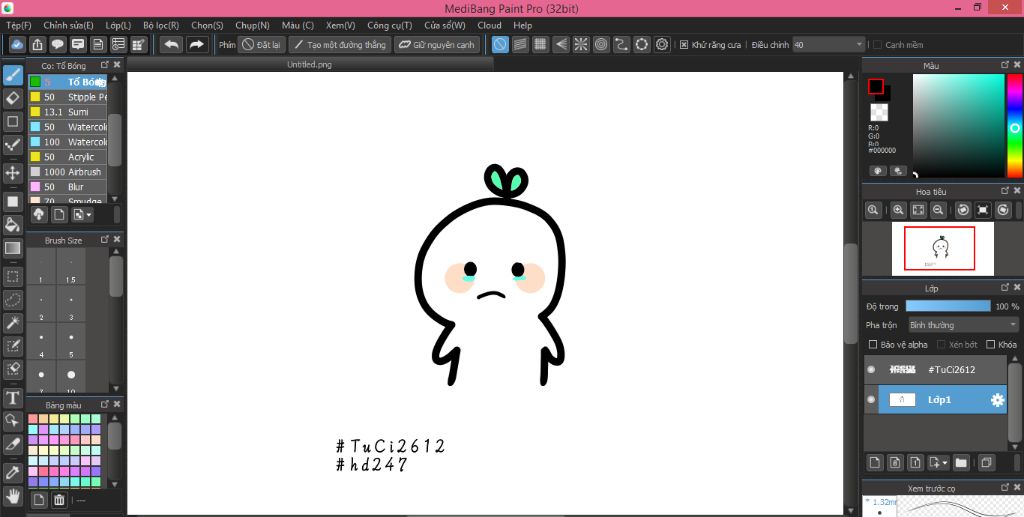This screenshot has height=517, width=1024.
Task: Hide the #TuCi2612 layer
Action: click(x=871, y=369)
